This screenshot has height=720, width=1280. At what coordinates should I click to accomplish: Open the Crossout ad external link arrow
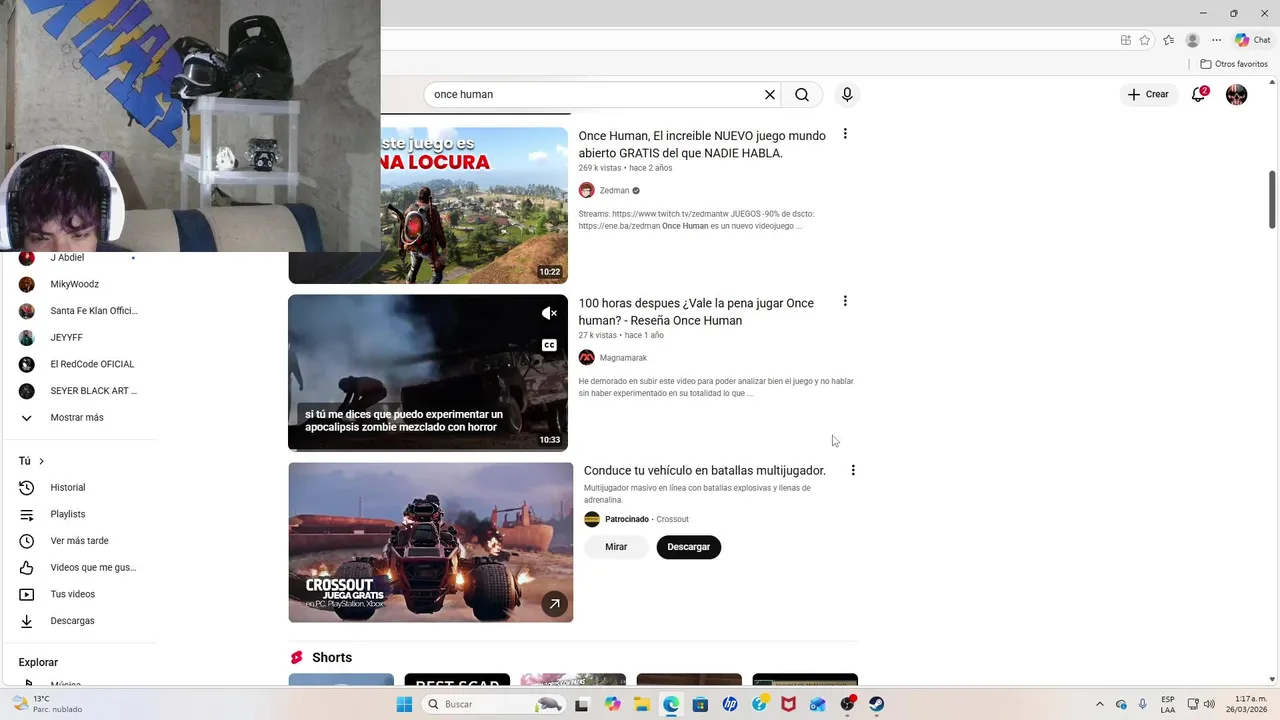coord(554,604)
